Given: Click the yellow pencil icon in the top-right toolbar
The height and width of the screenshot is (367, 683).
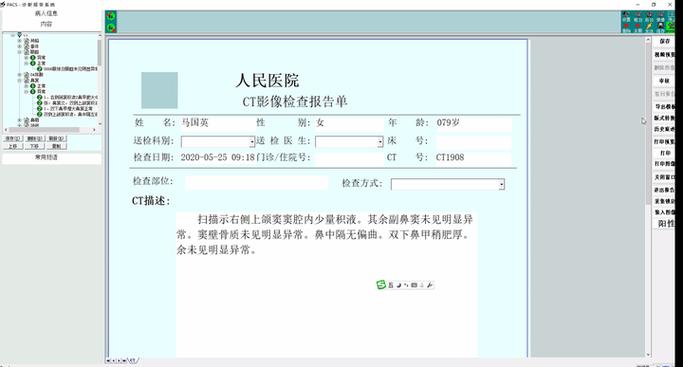Looking at the screenshot, I should coord(649,27).
